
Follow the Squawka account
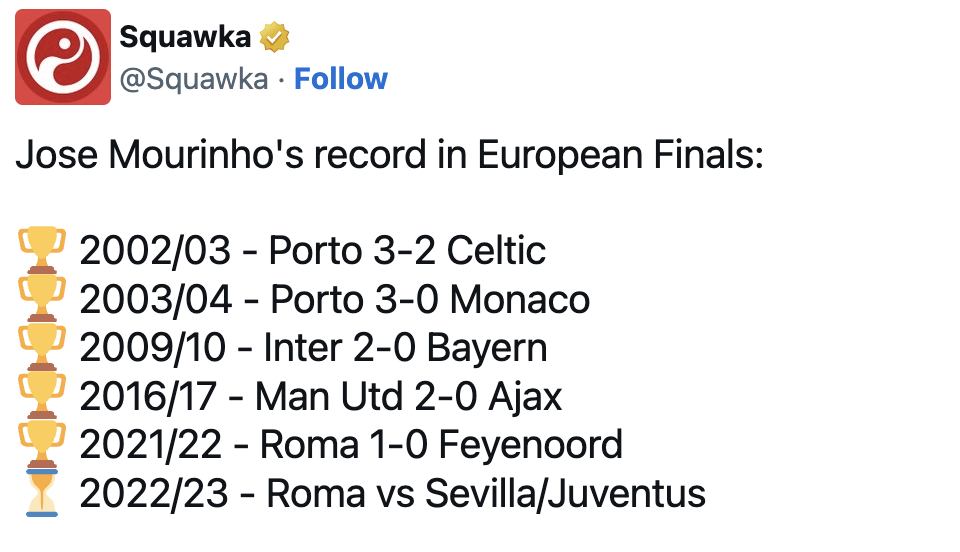click(x=341, y=79)
